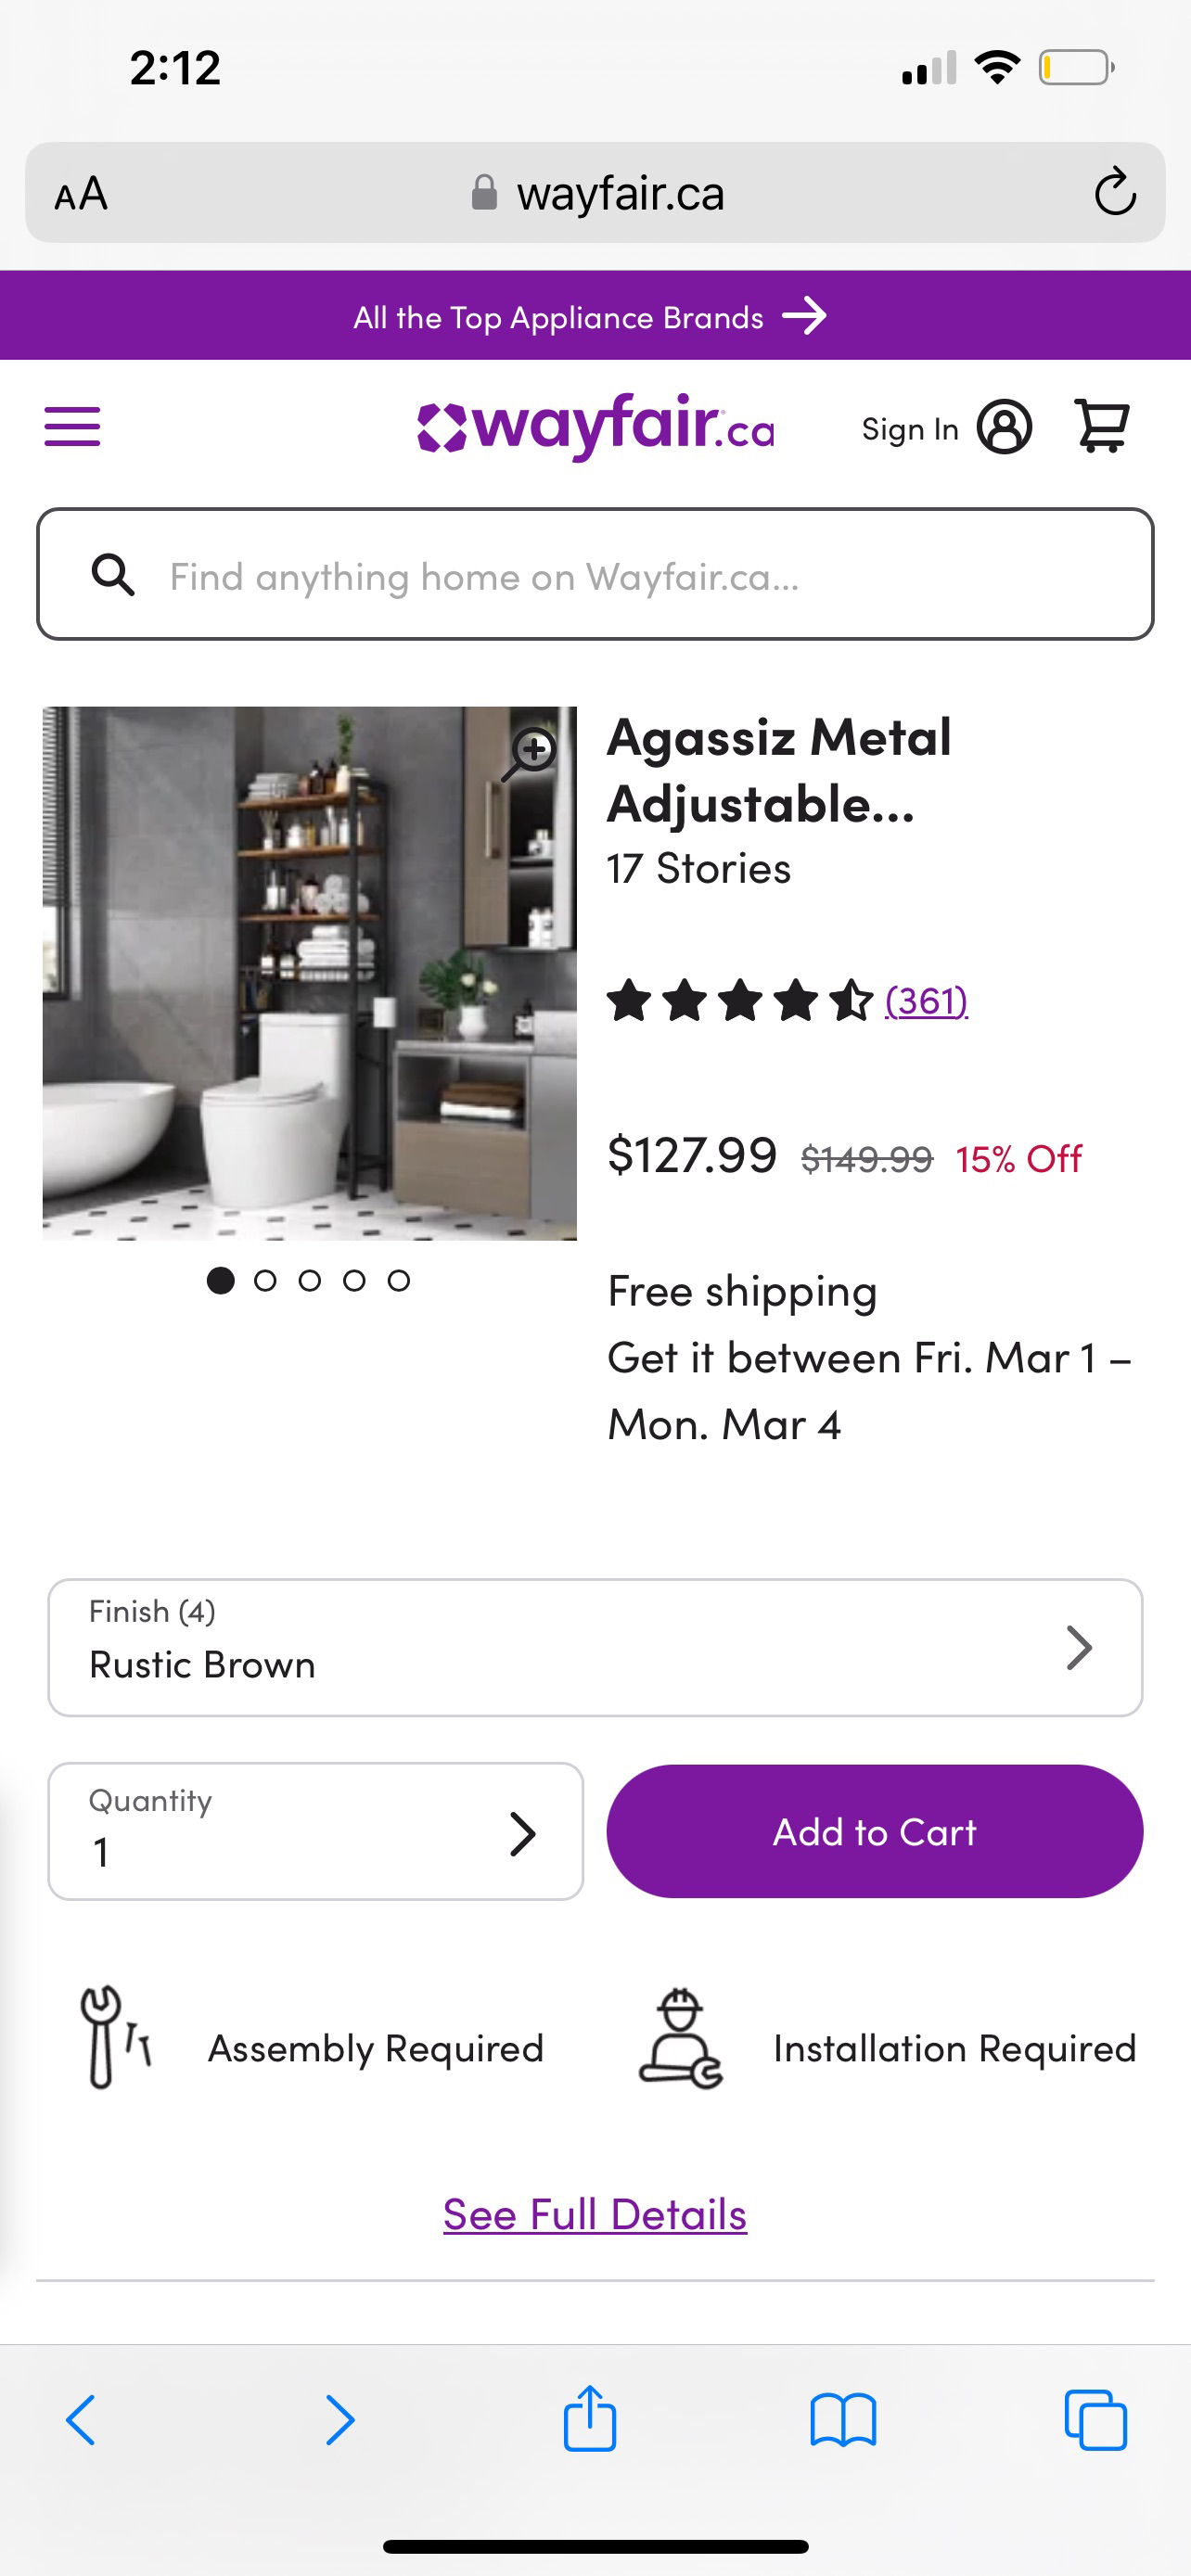Tap the zoom magnifier on product image
1191x2576 pixels.
point(530,753)
